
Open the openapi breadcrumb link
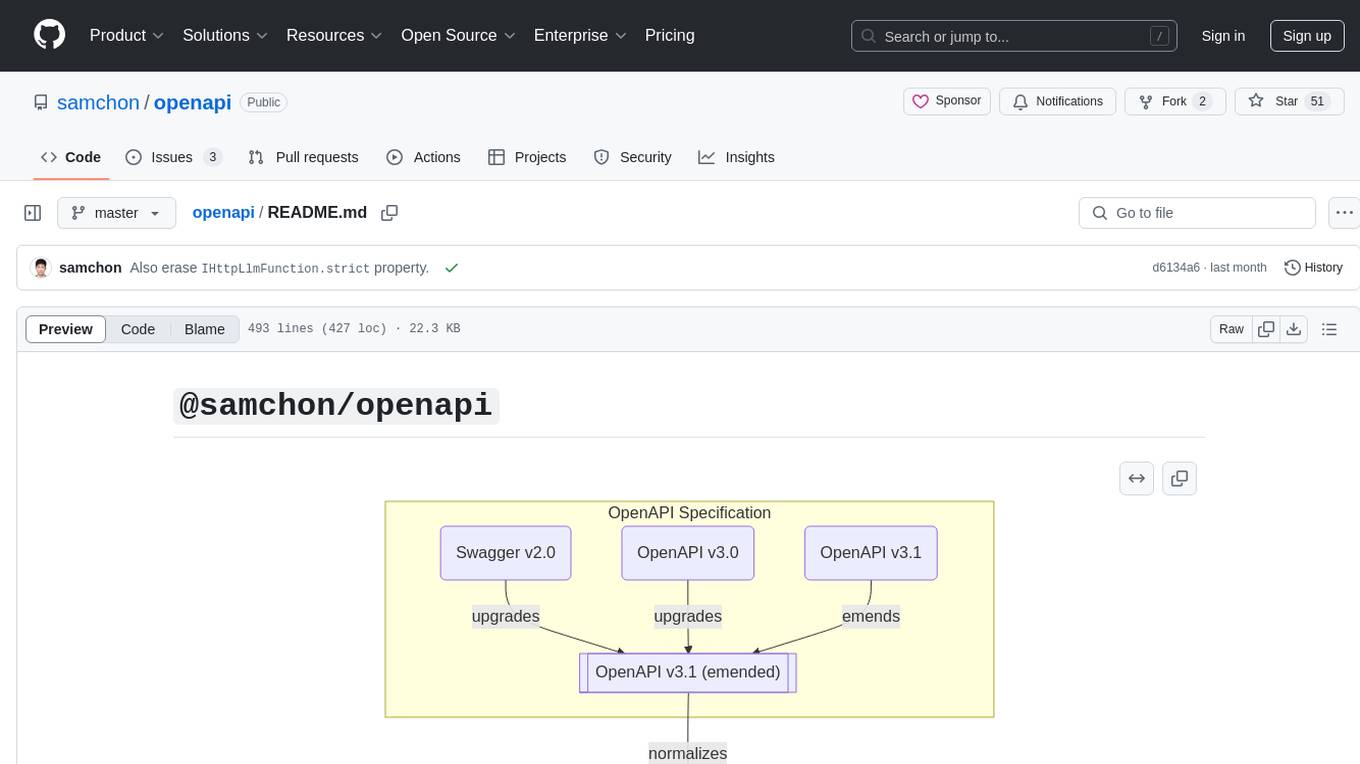pos(223,212)
